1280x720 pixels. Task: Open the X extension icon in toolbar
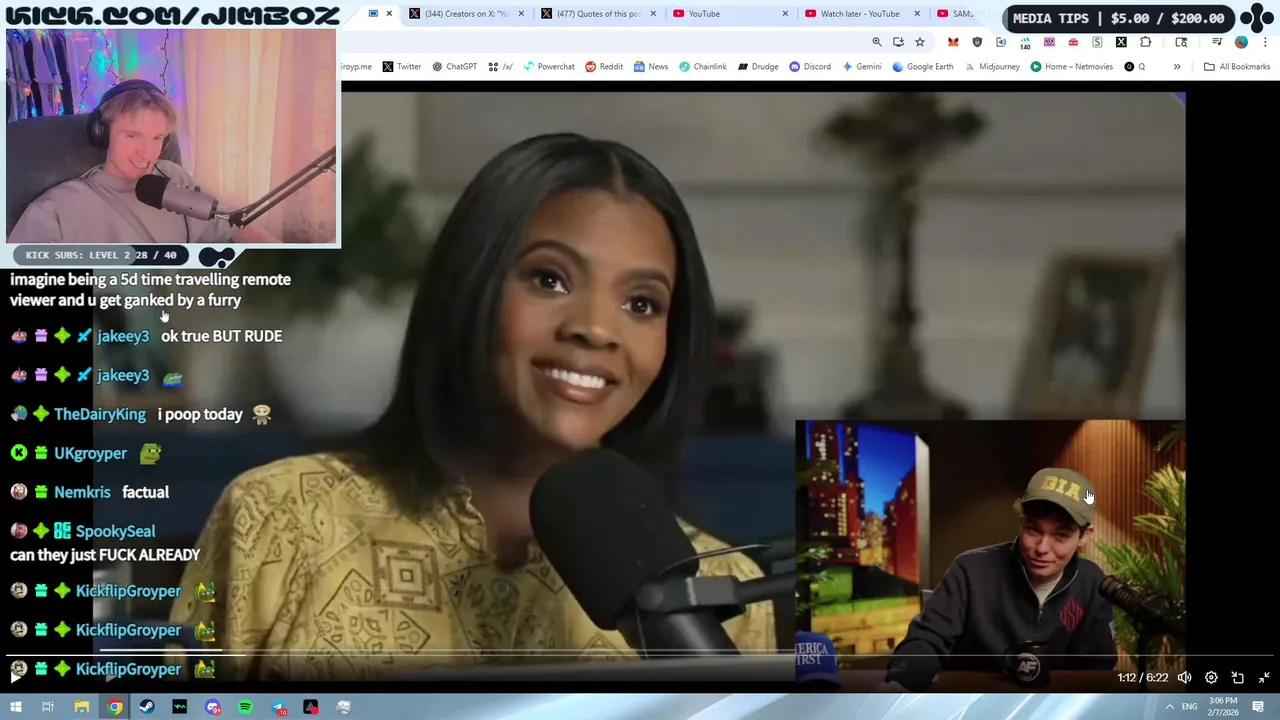point(1121,42)
